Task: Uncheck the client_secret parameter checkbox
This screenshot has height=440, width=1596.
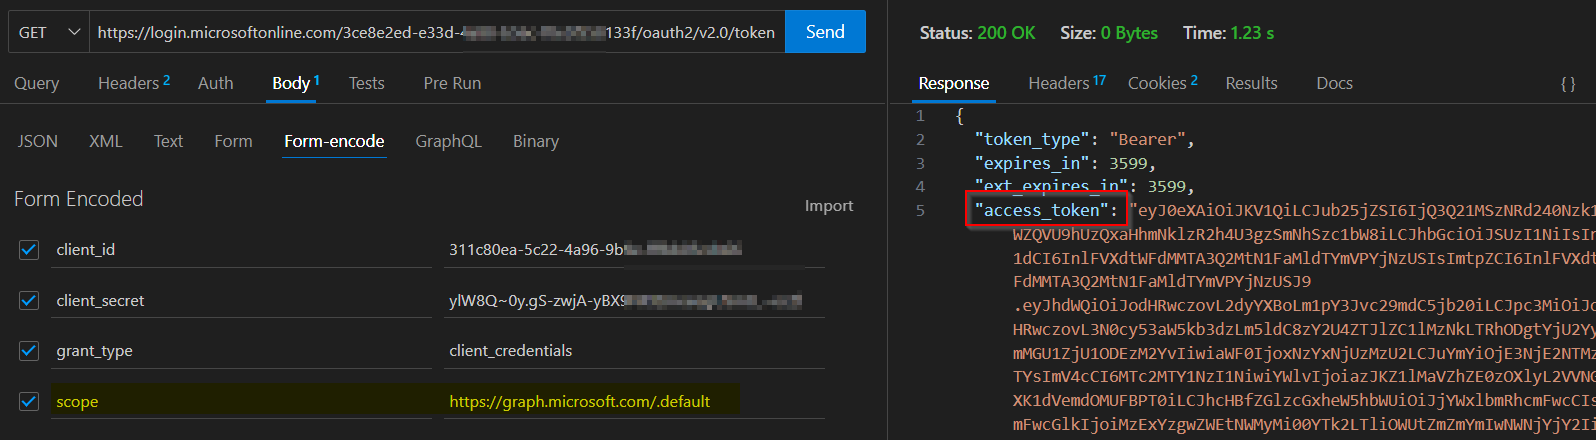Action: click(x=29, y=300)
